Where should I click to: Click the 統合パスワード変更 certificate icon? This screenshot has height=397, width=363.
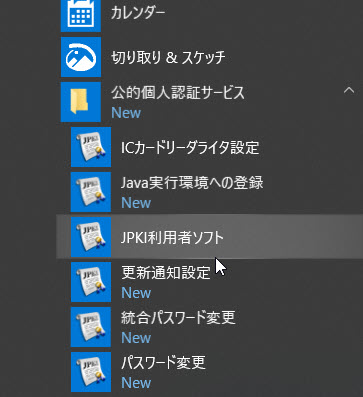tap(91, 327)
